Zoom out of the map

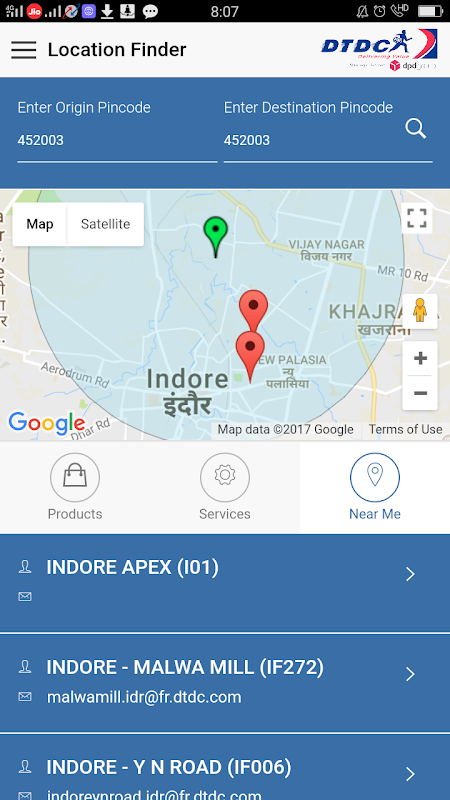click(x=420, y=393)
